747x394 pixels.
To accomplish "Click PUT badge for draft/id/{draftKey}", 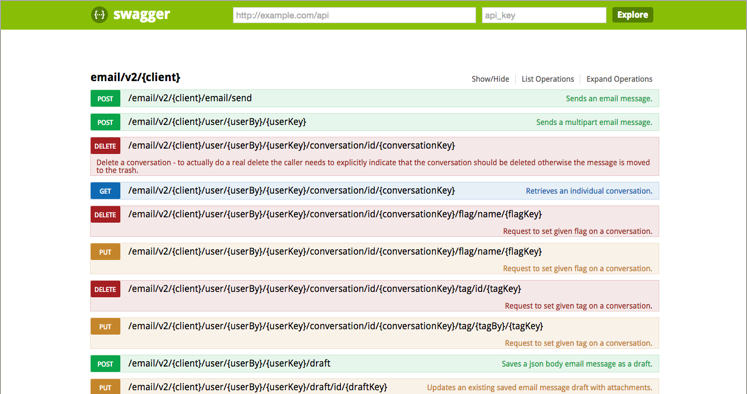I will tap(105, 387).
